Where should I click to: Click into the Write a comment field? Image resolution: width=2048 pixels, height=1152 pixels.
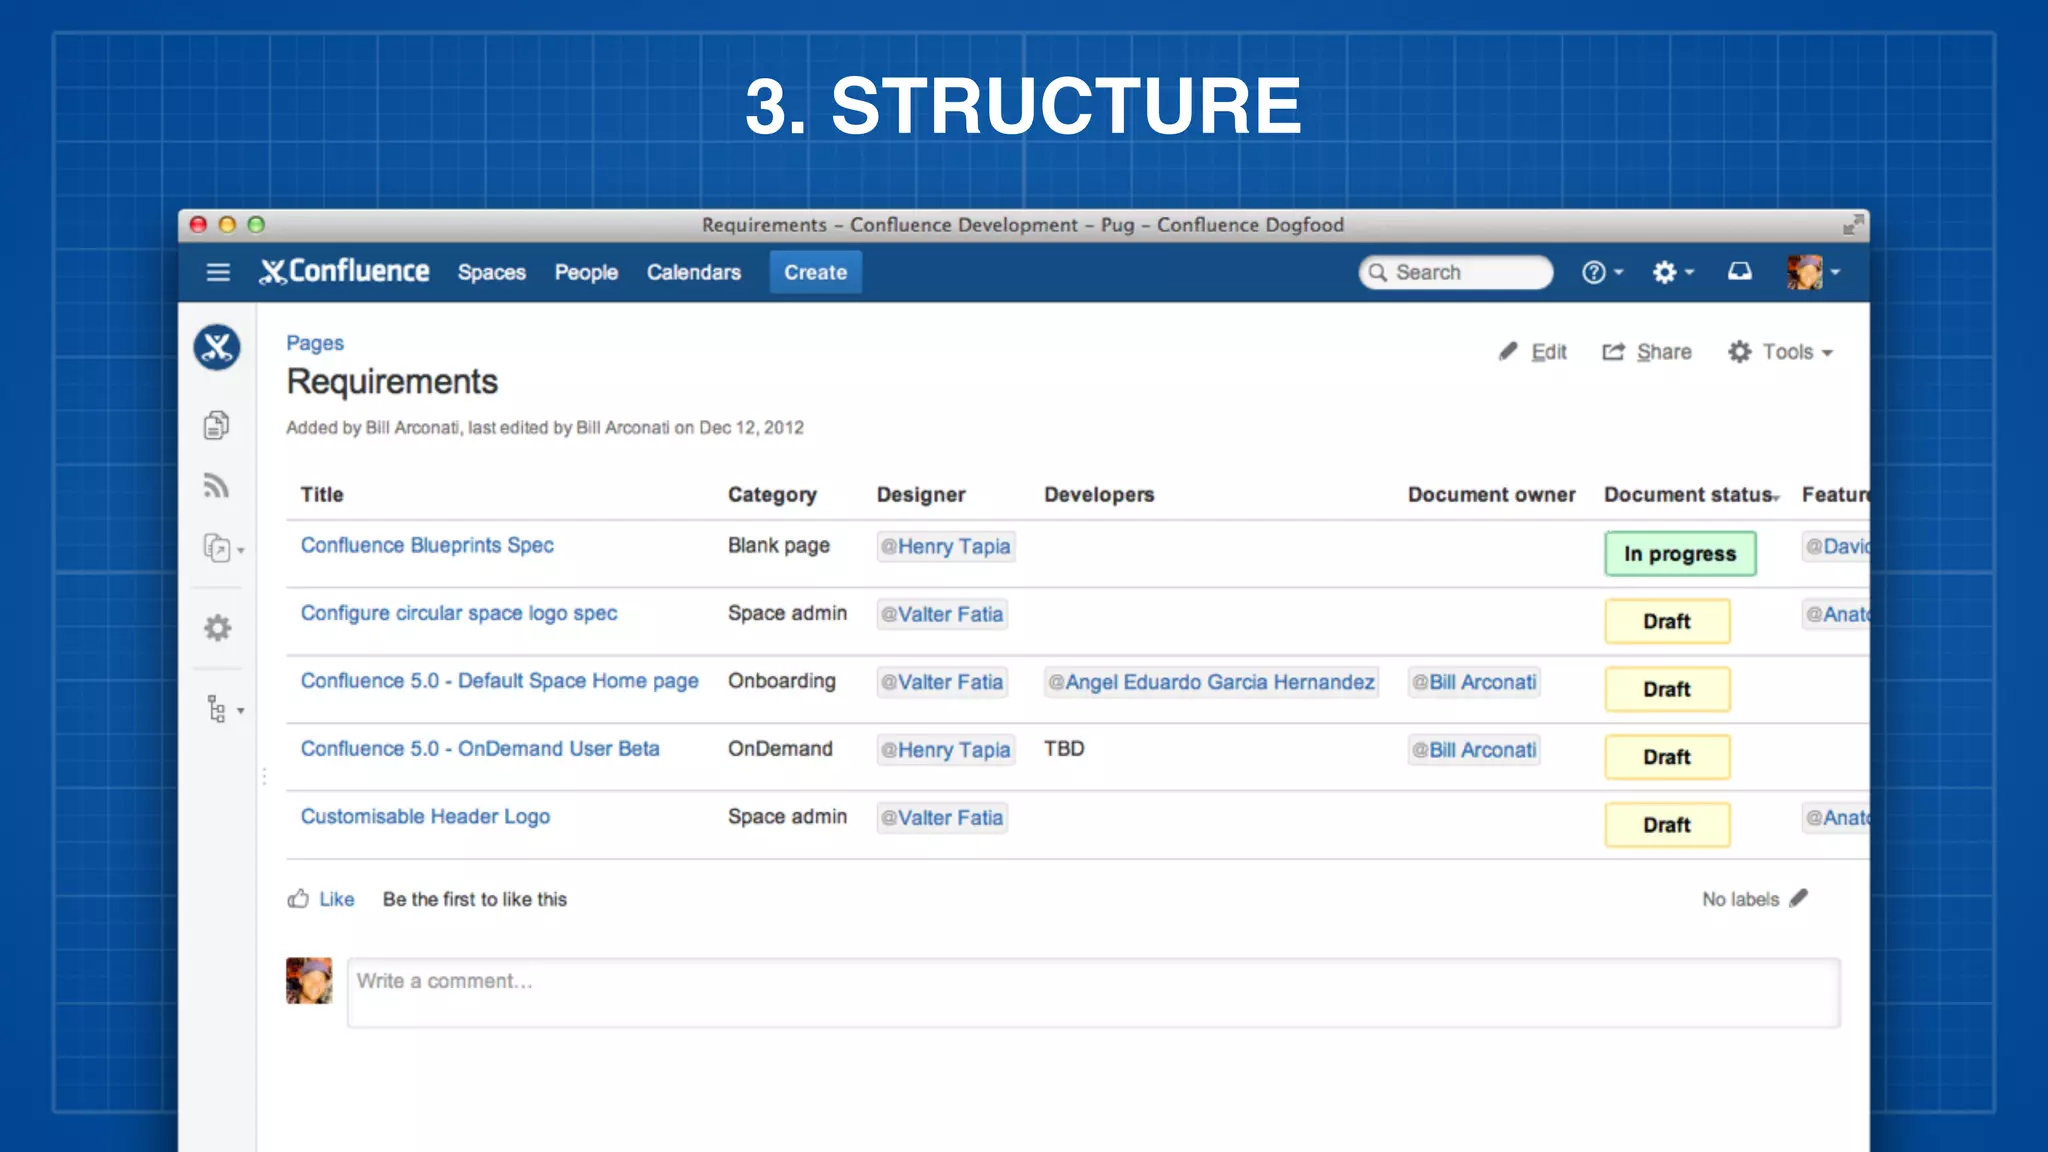[1093, 993]
